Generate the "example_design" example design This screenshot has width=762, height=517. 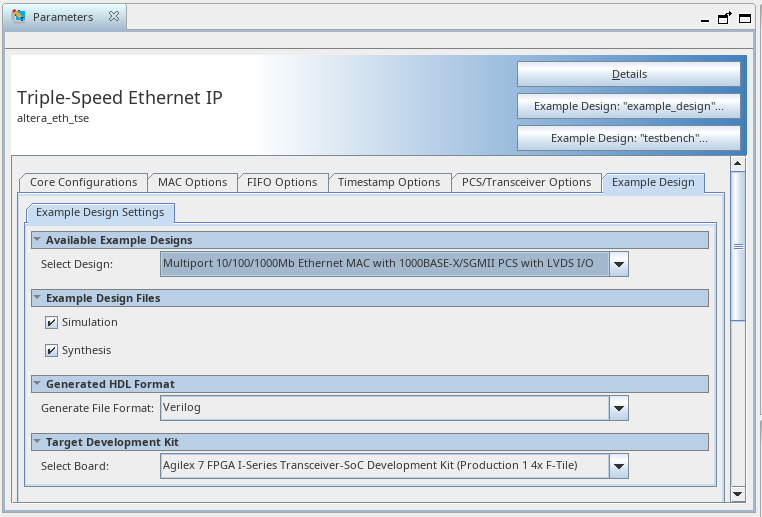click(629, 106)
